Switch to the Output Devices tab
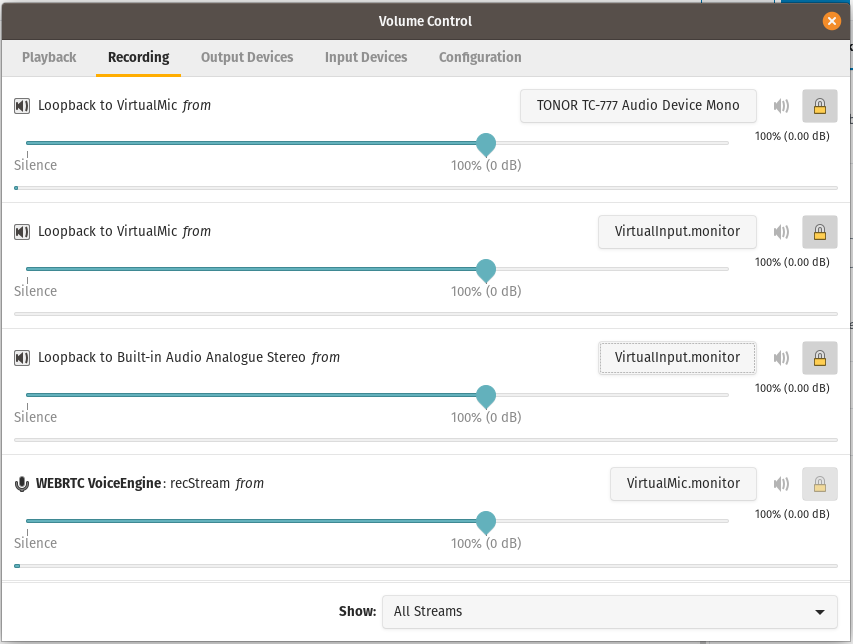The height and width of the screenshot is (644, 853). tap(247, 57)
